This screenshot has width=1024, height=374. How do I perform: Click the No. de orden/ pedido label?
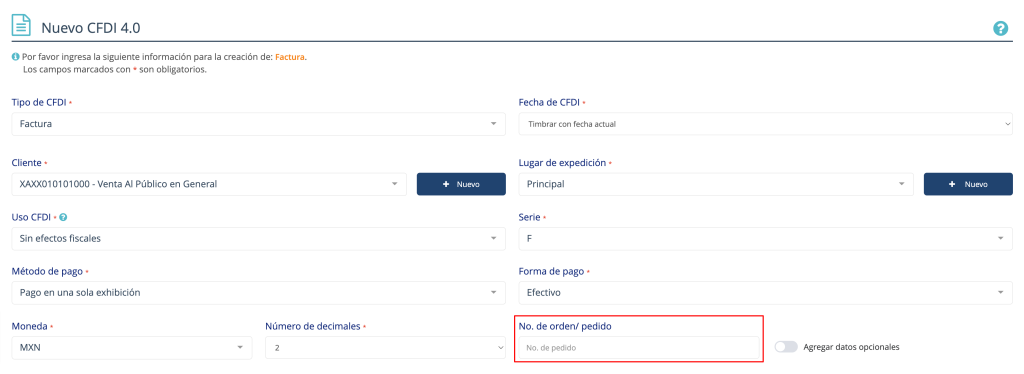[x=565, y=326]
